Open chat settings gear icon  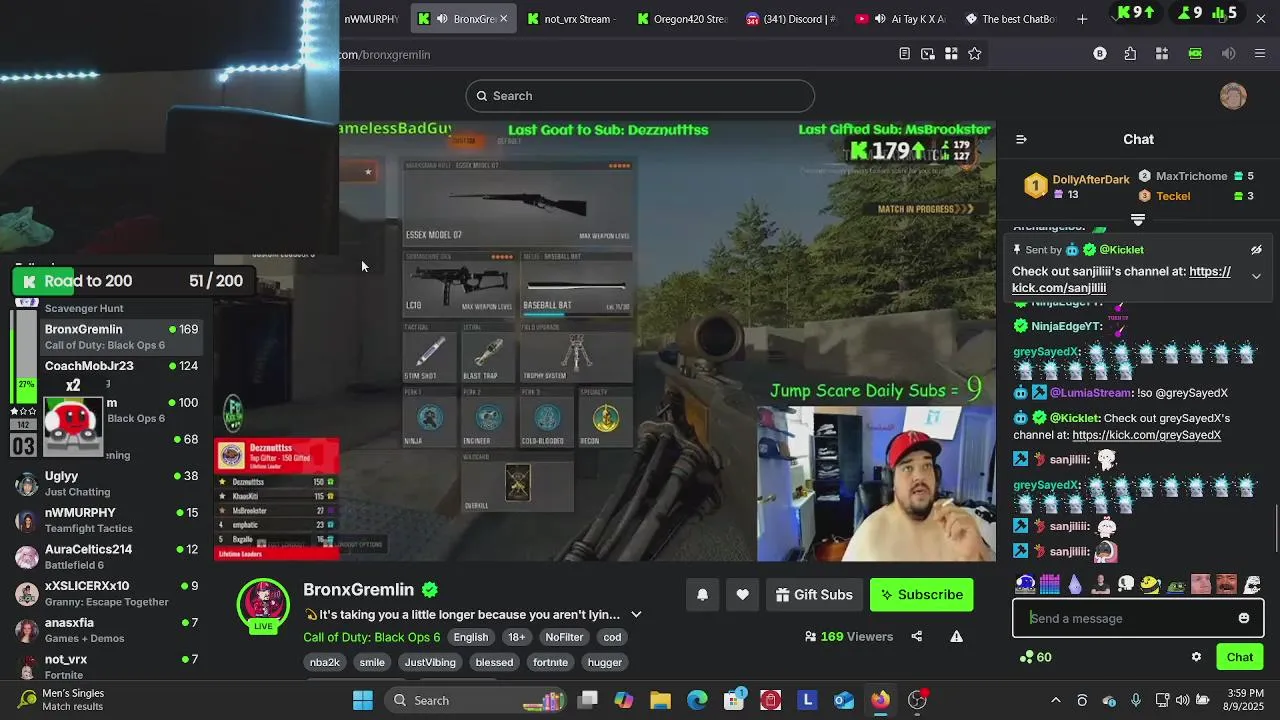click(x=1196, y=657)
